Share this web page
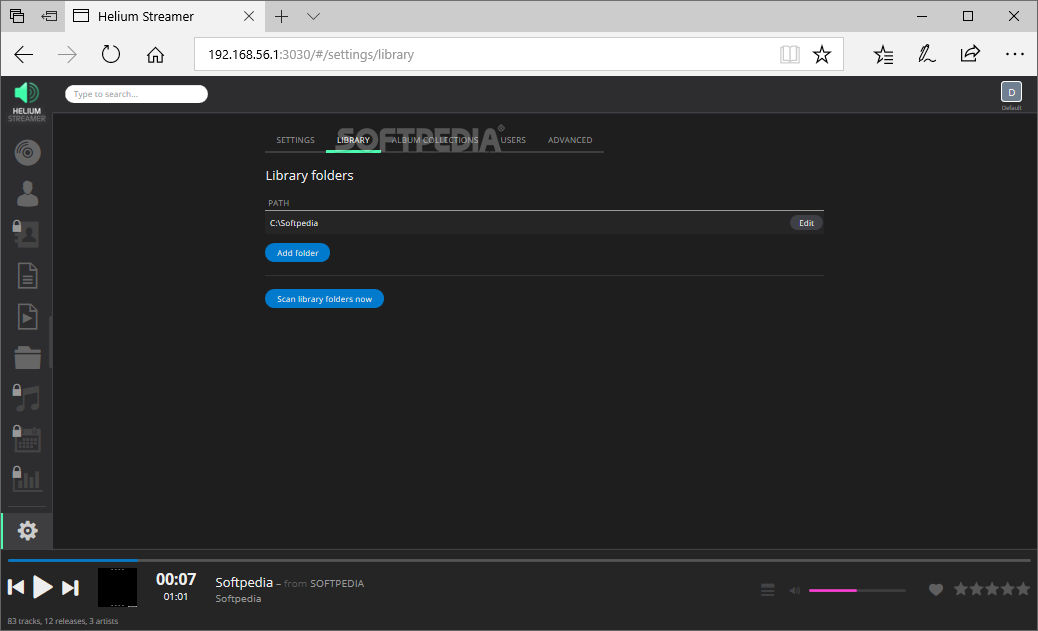Image resolution: width=1038 pixels, height=631 pixels. (x=970, y=54)
